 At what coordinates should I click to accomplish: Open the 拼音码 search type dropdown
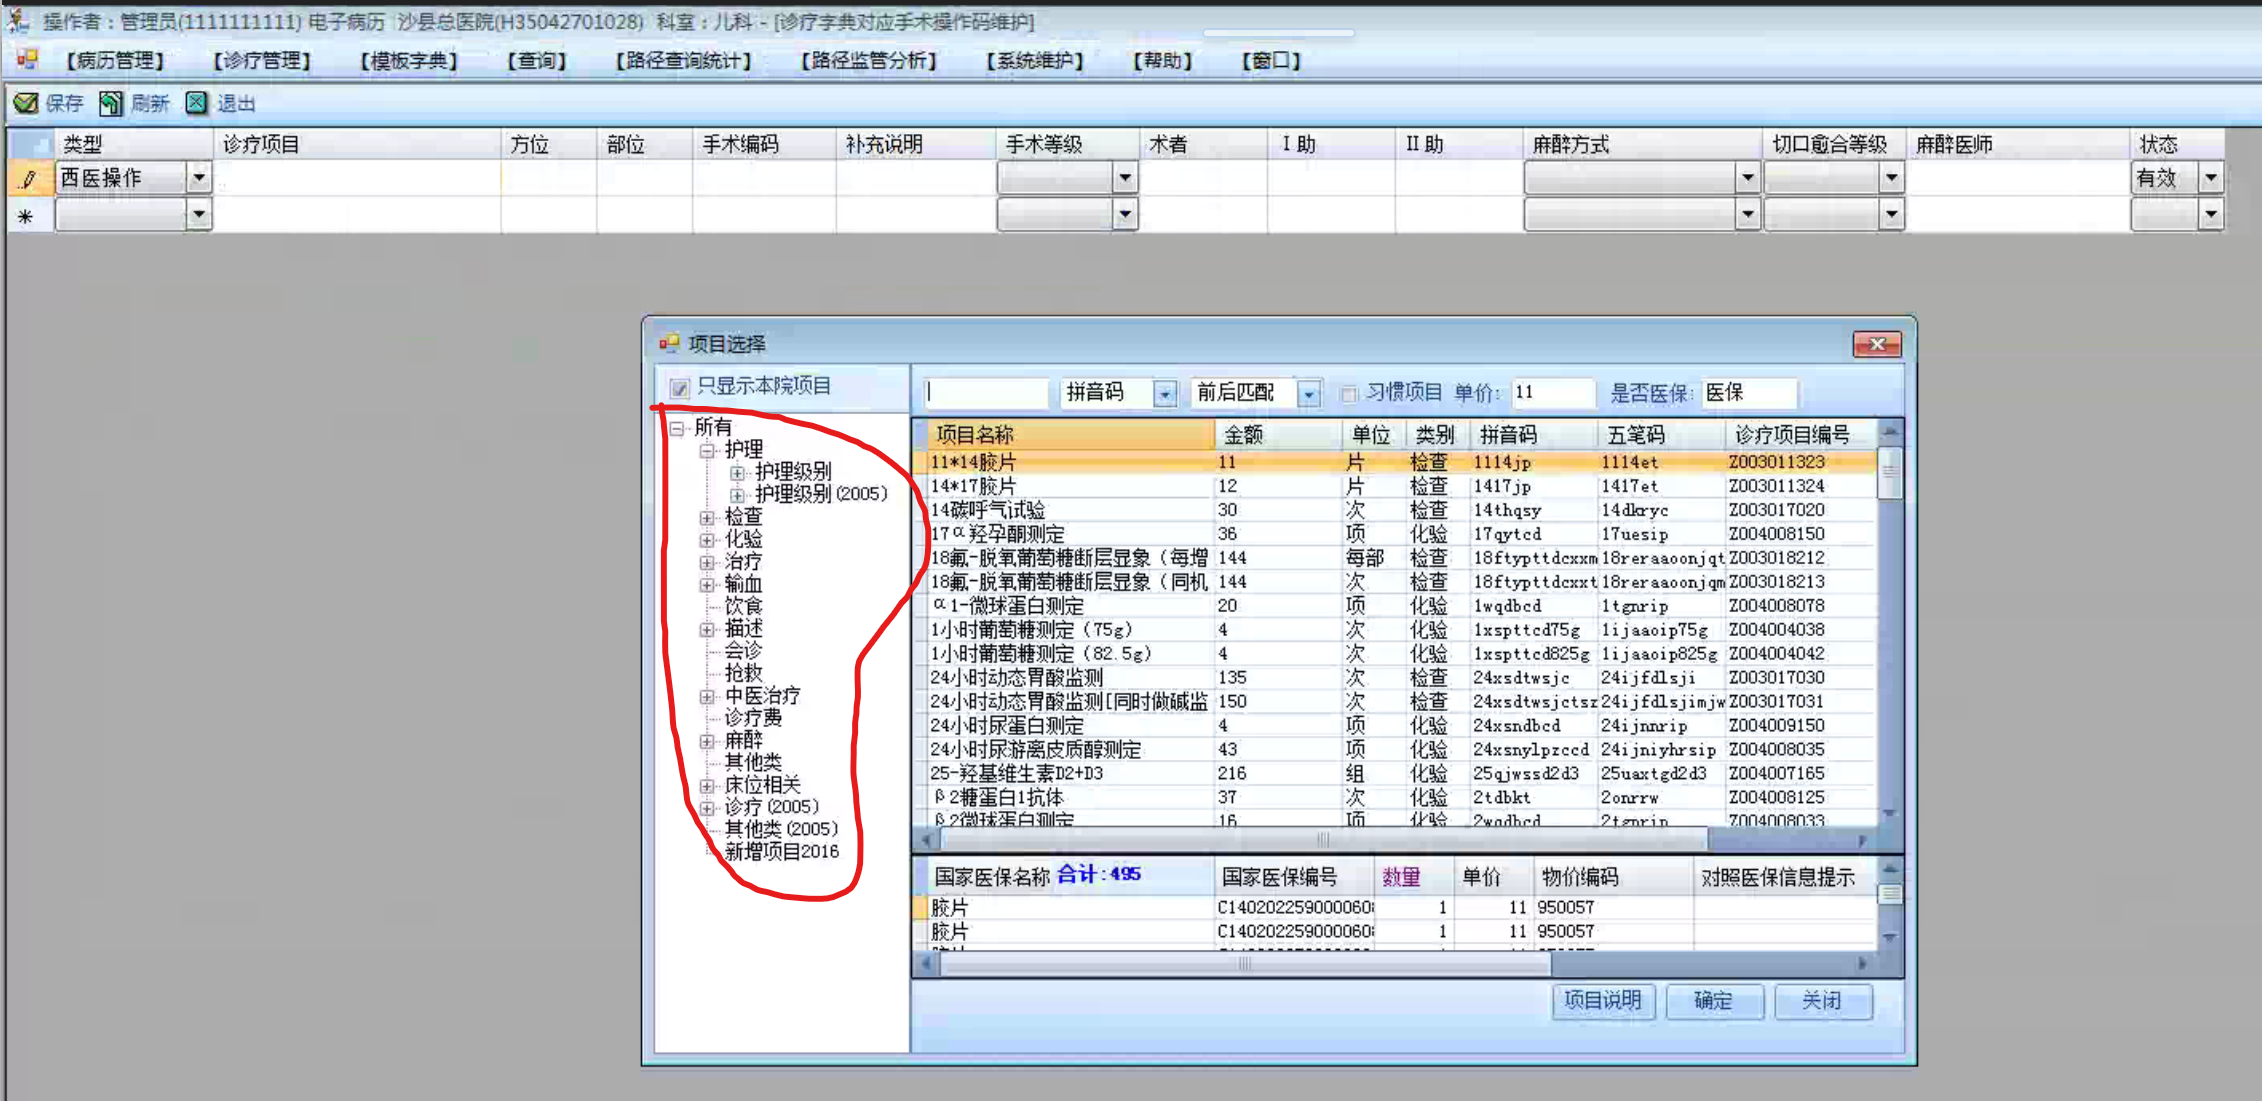(1165, 394)
